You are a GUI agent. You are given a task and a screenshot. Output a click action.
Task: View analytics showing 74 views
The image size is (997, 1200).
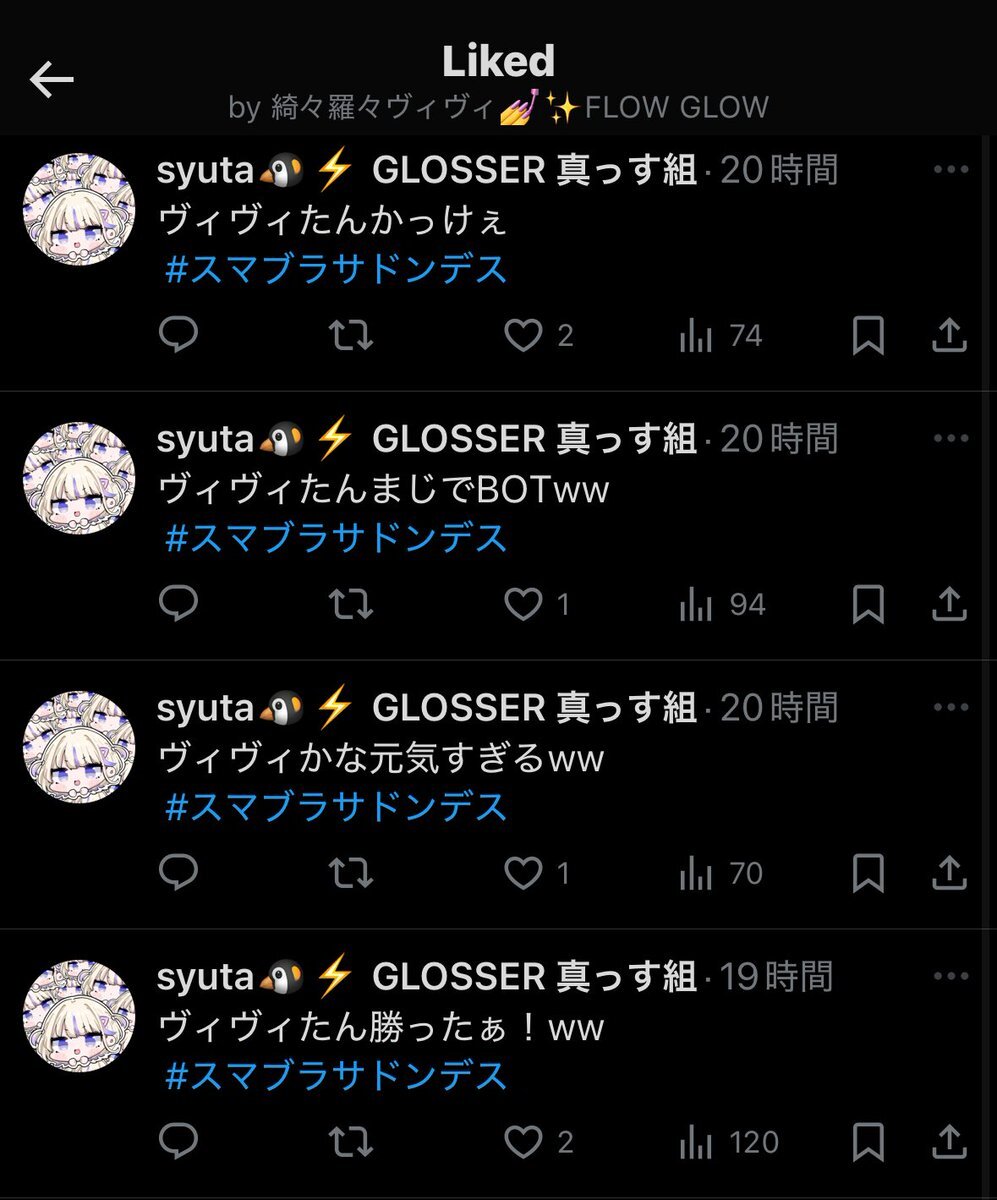720,336
